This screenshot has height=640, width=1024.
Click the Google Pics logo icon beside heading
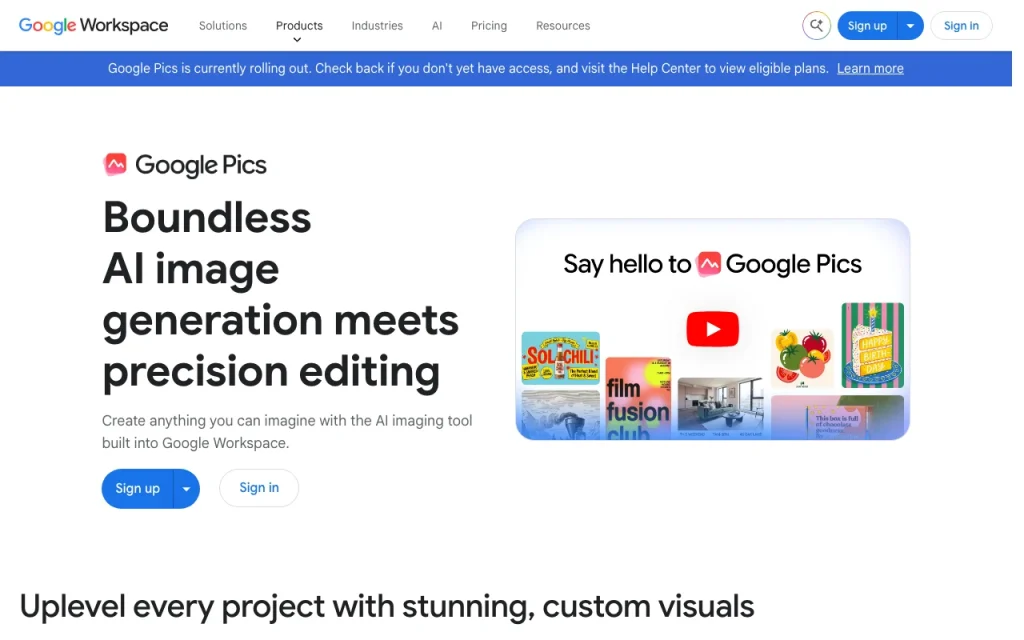115,164
